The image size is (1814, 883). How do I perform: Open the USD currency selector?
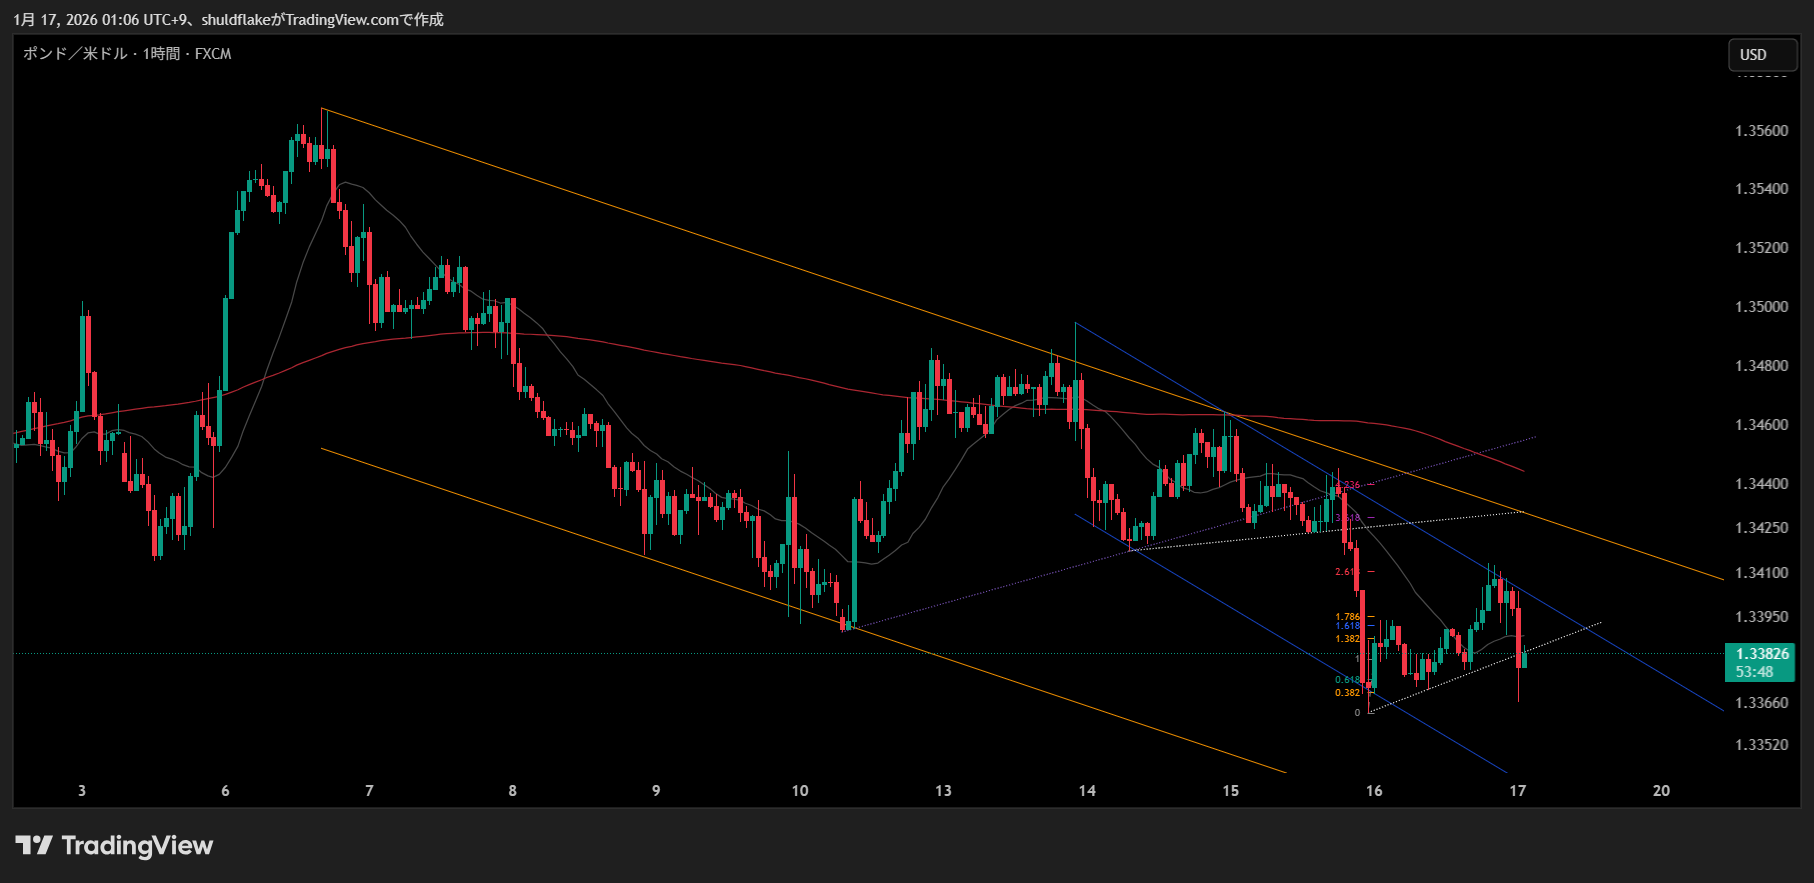[1762, 55]
